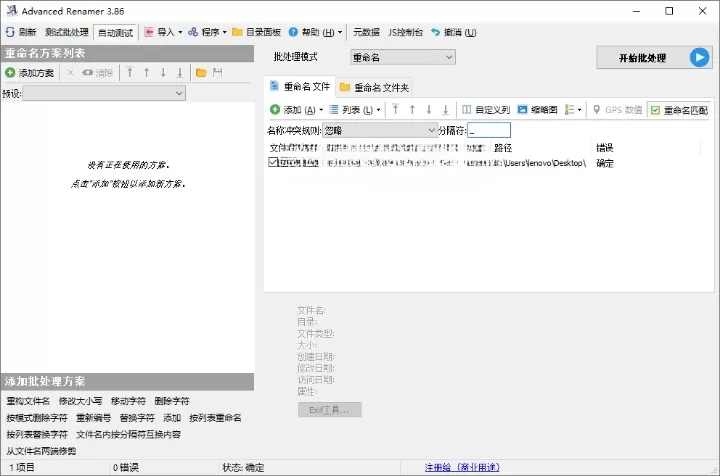Toggle the 自动测试 button
Viewport: 720px width, 476px height.
coord(116,33)
